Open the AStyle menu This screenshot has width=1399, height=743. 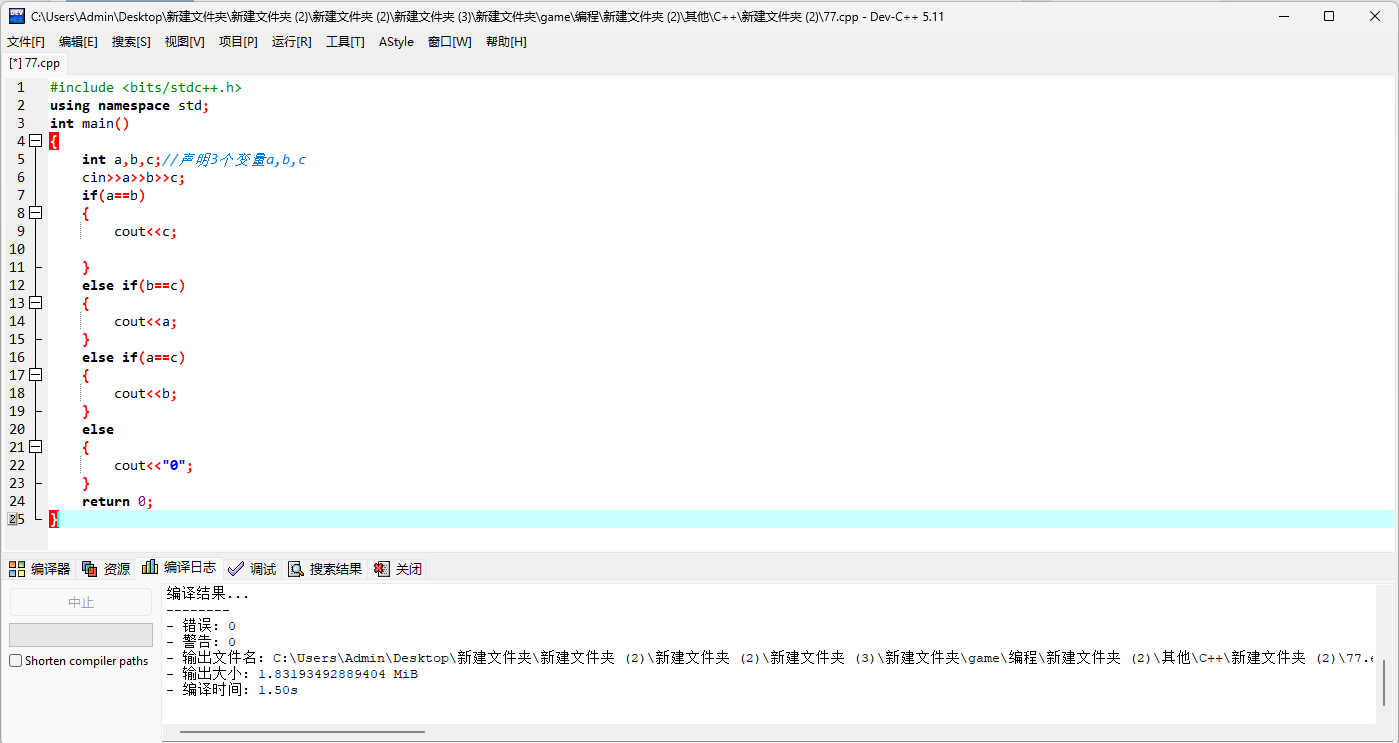396,42
